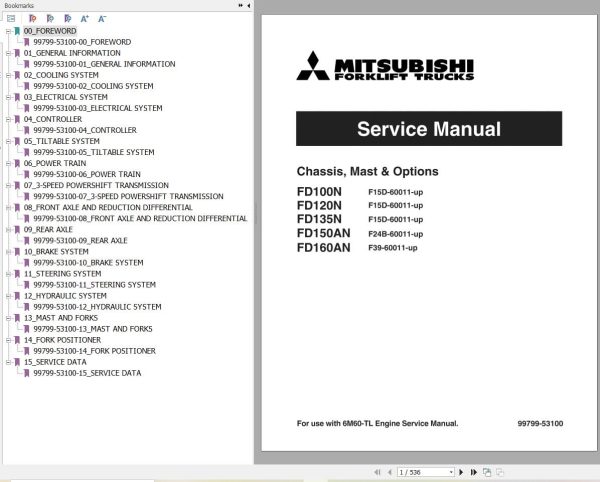Decrease bookmark text size with A- icon
600x482 pixels.
(x=102, y=18)
